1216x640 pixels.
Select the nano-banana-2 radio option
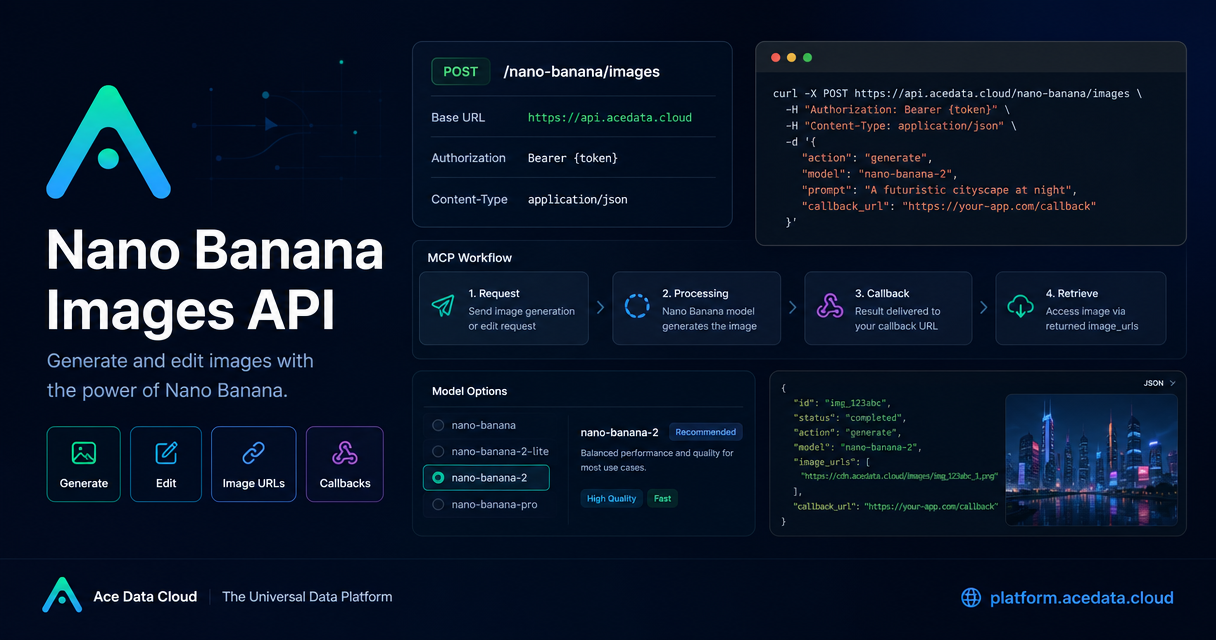click(x=438, y=478)
